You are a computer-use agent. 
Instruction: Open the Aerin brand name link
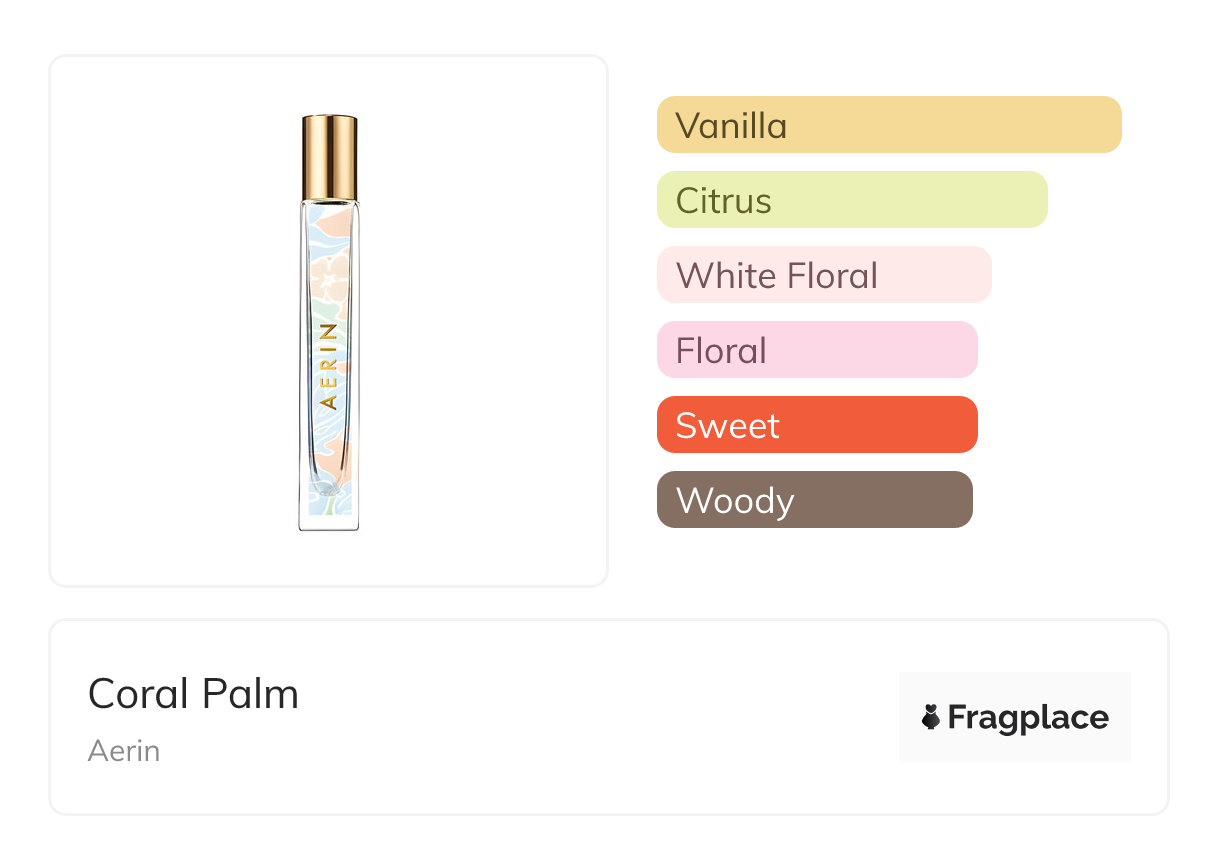pyautogui.click(x=124, y=751)
